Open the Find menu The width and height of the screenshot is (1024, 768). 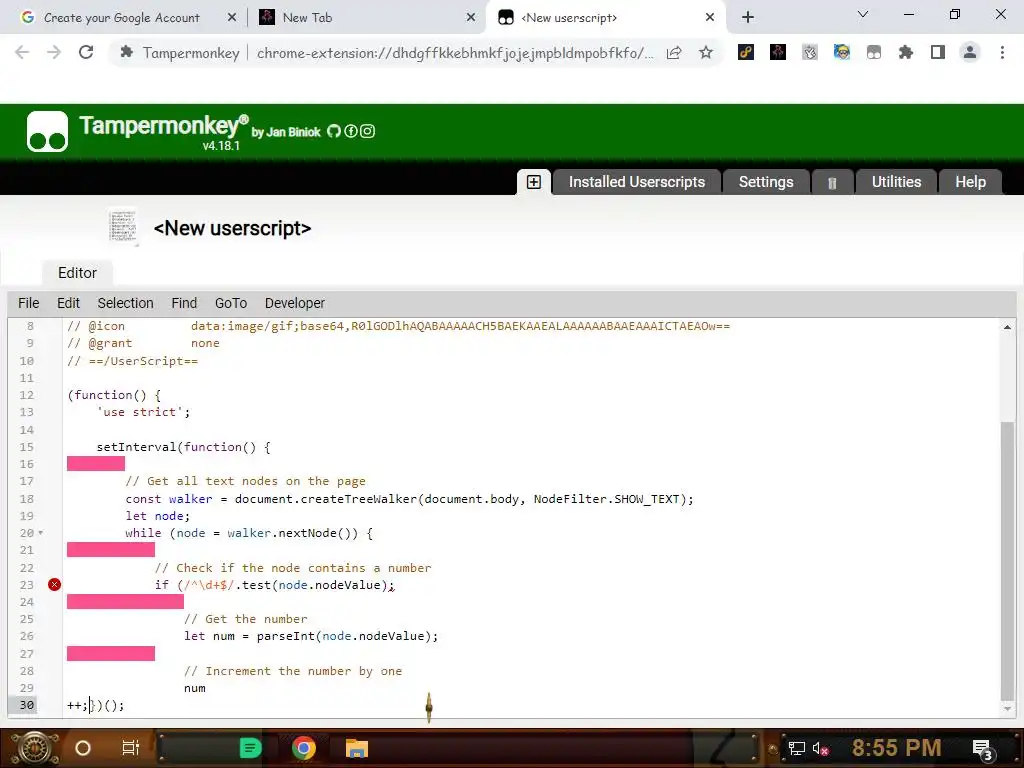coord(184,304)
